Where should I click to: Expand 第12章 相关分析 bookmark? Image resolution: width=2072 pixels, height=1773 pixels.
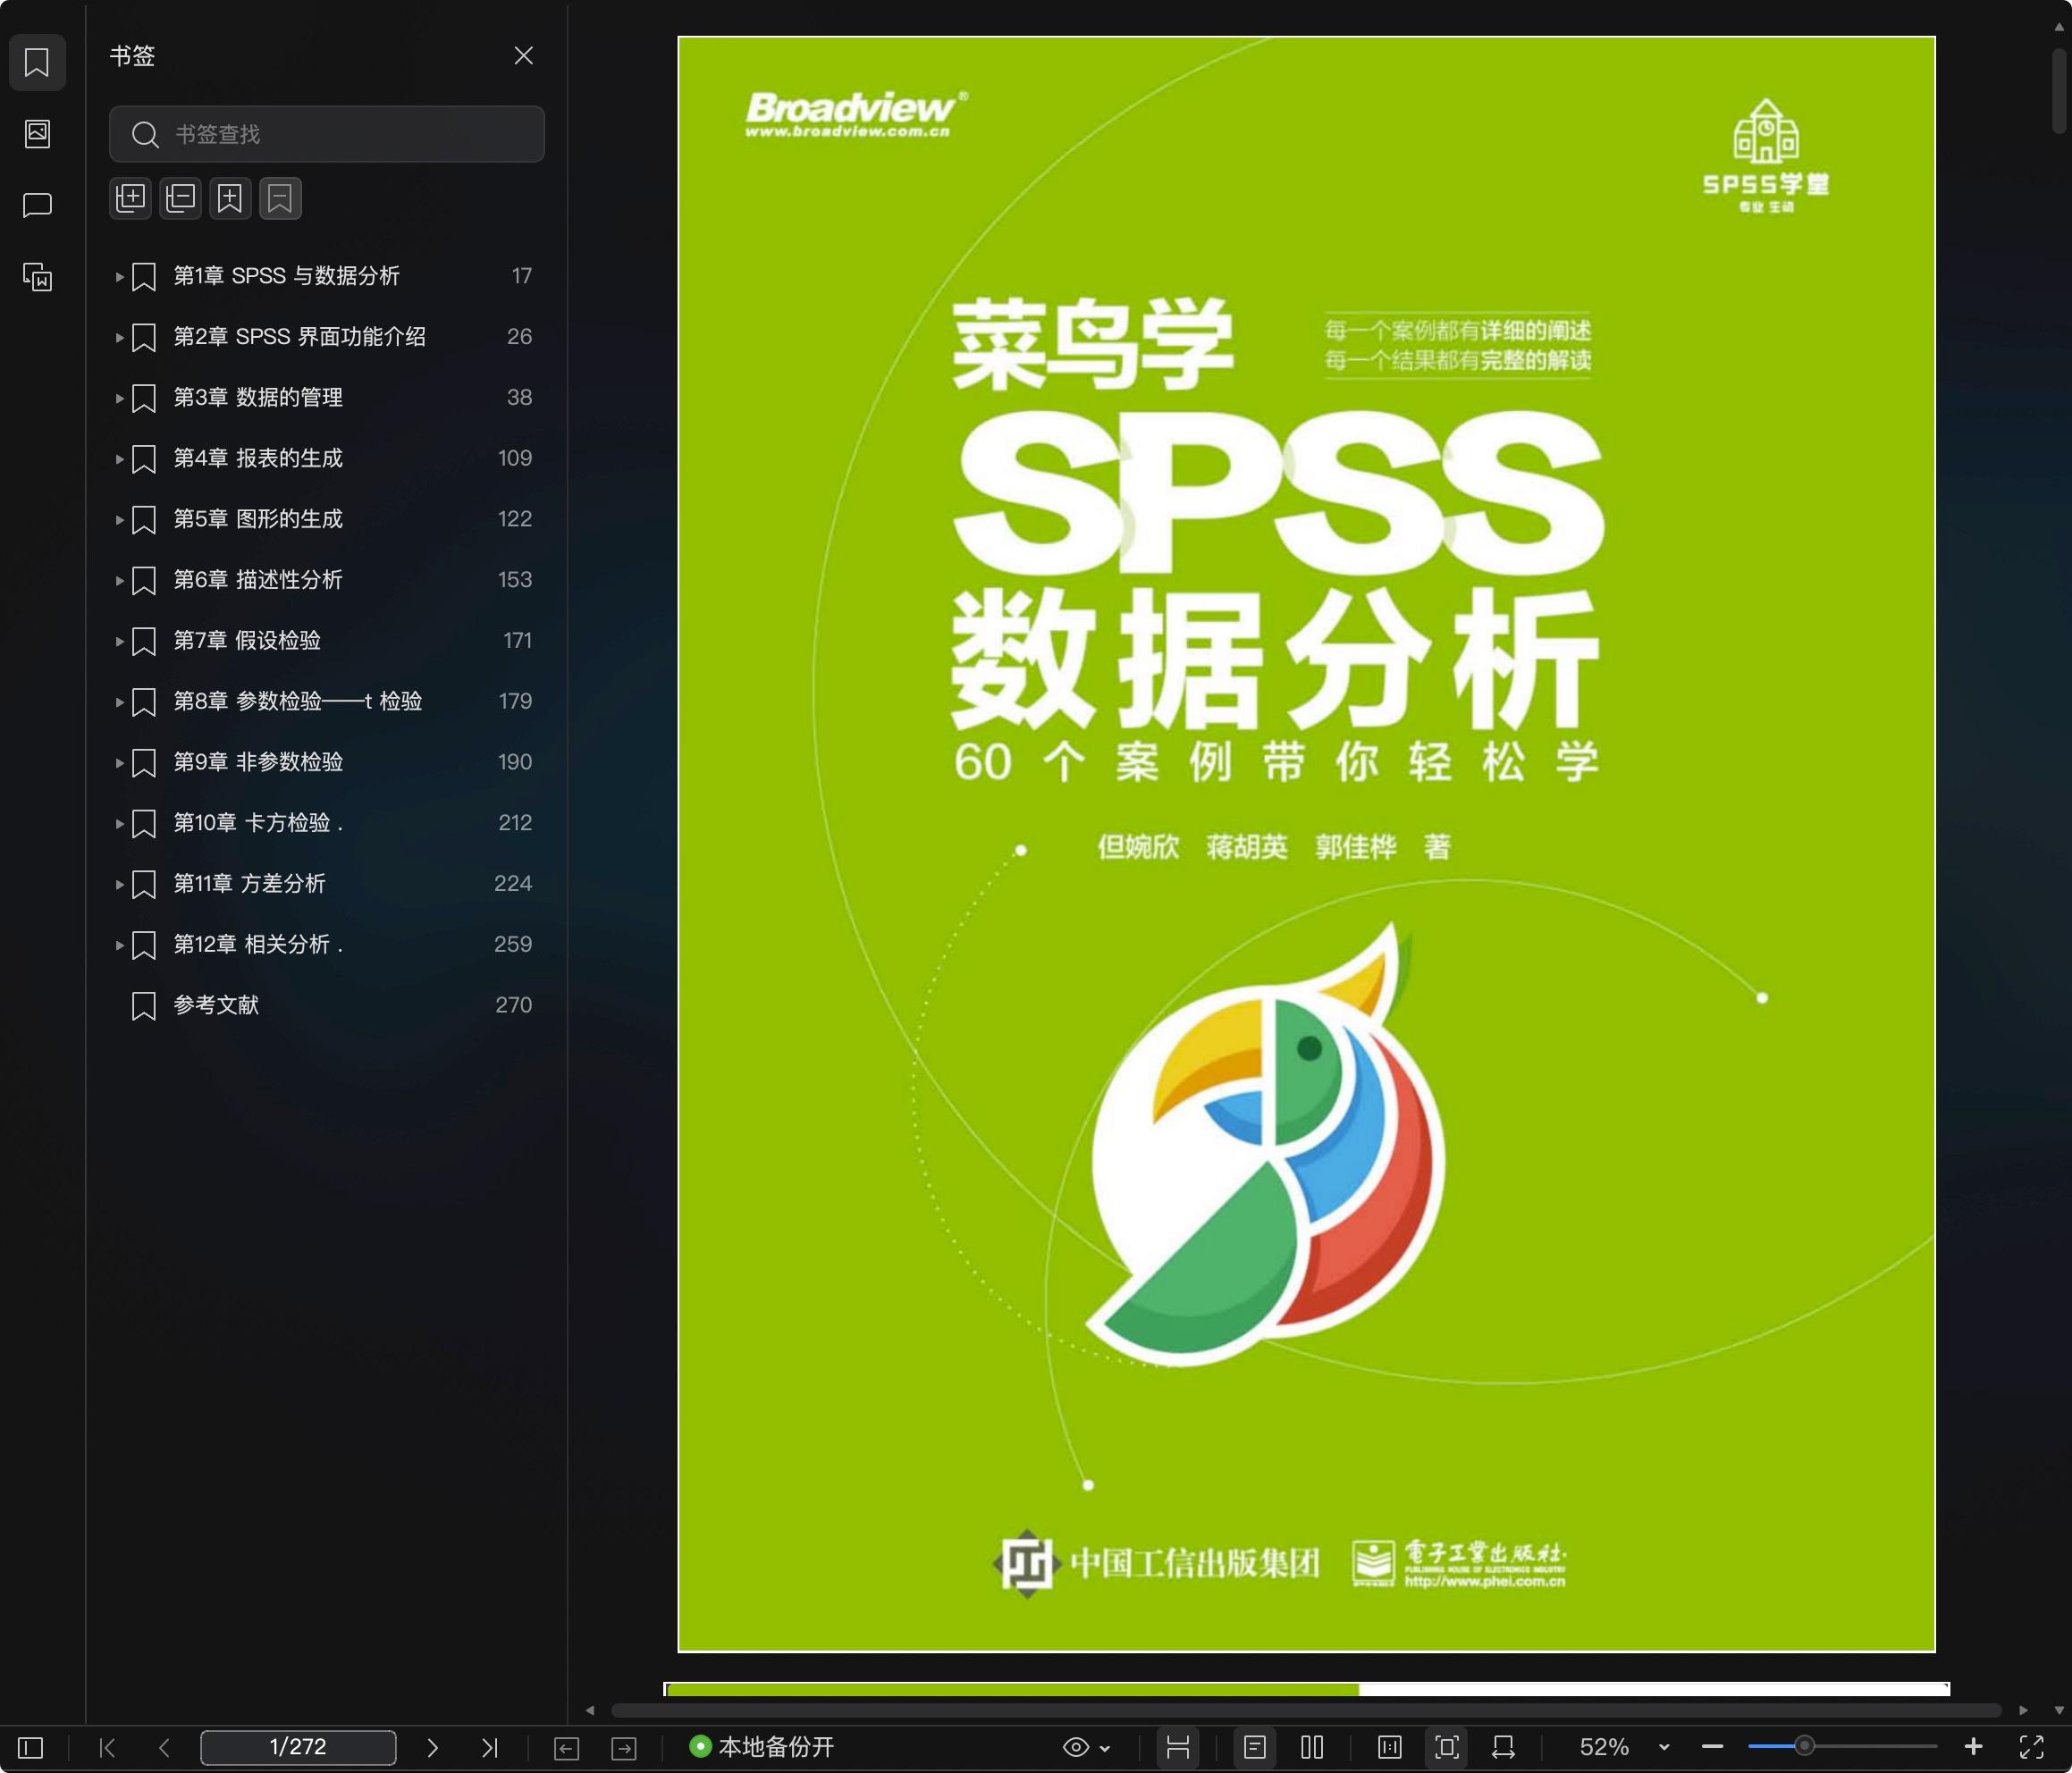click(119, 945)
